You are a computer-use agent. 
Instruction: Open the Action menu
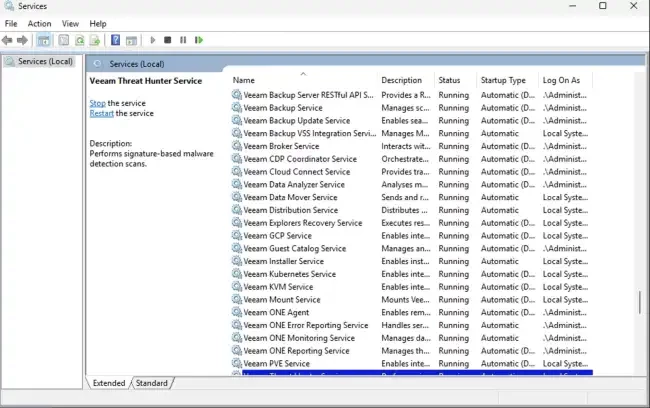(39, 24)
